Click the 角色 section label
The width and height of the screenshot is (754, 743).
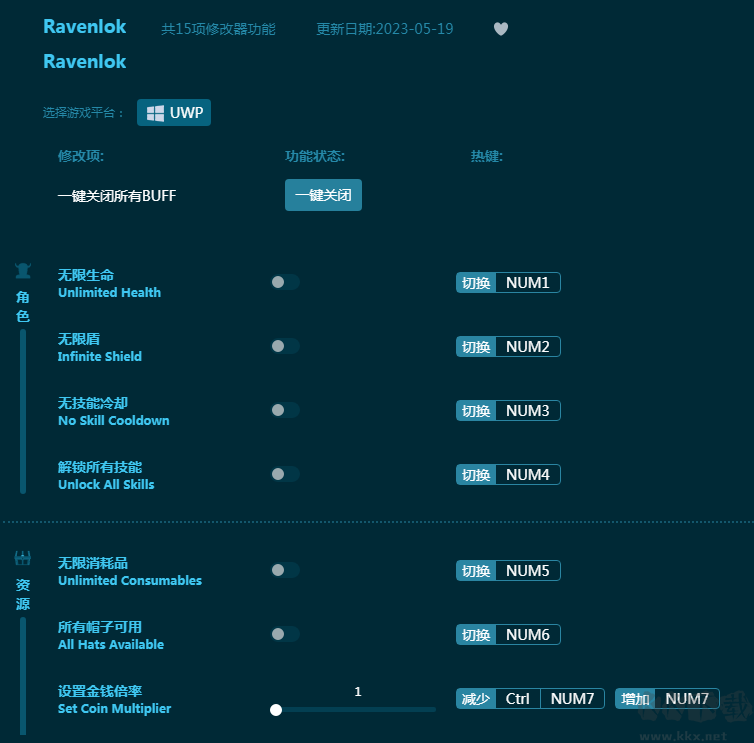click(23, 306)
